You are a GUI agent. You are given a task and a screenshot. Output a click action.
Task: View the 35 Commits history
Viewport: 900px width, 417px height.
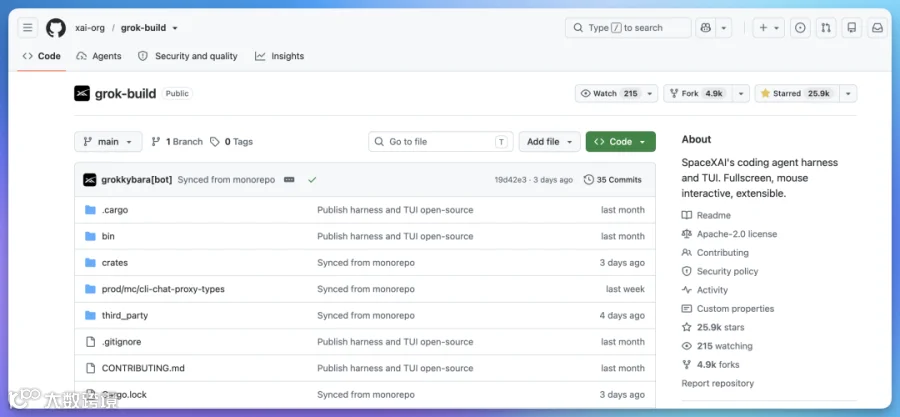coord(612,180)
